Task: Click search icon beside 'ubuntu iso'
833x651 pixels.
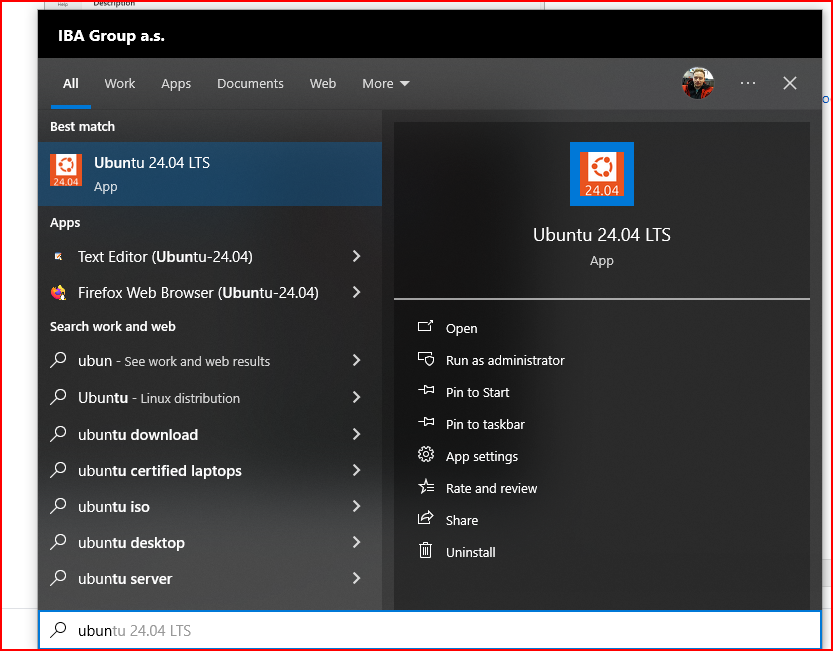Action: click(58, 506)
